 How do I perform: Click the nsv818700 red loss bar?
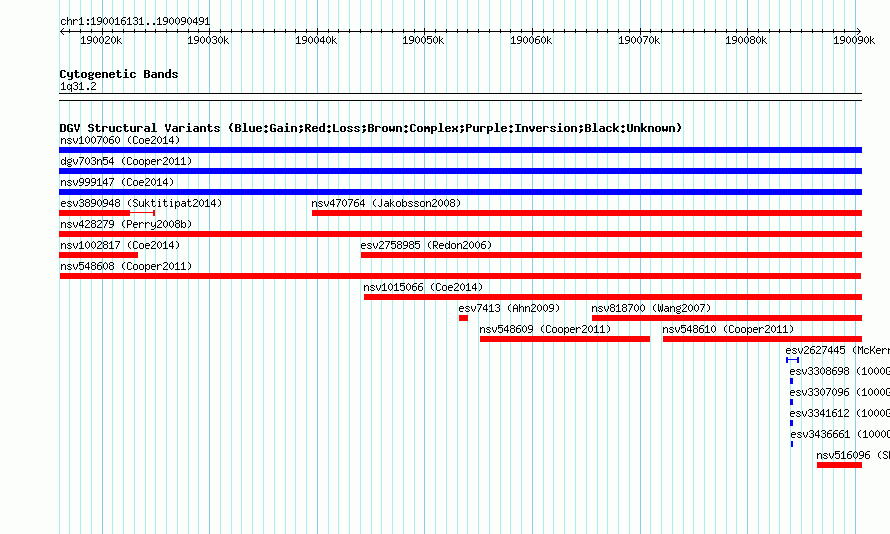tap(727, 318)
